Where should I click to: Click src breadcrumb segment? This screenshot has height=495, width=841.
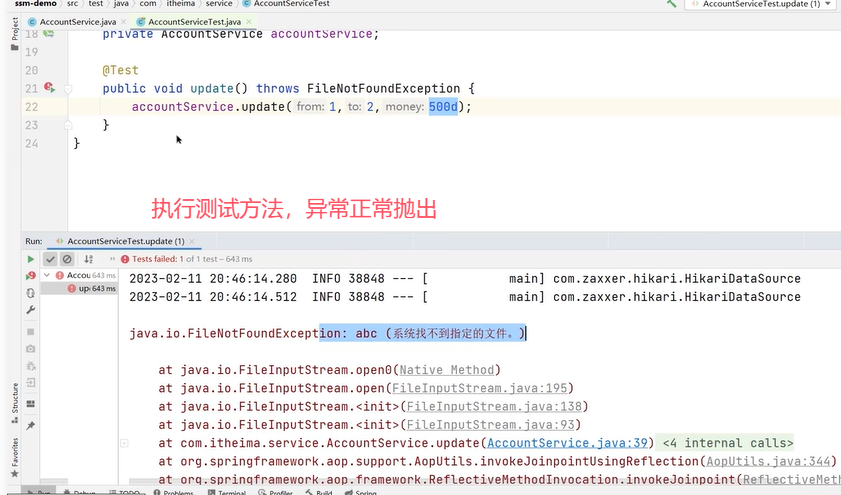pos(72,3)
